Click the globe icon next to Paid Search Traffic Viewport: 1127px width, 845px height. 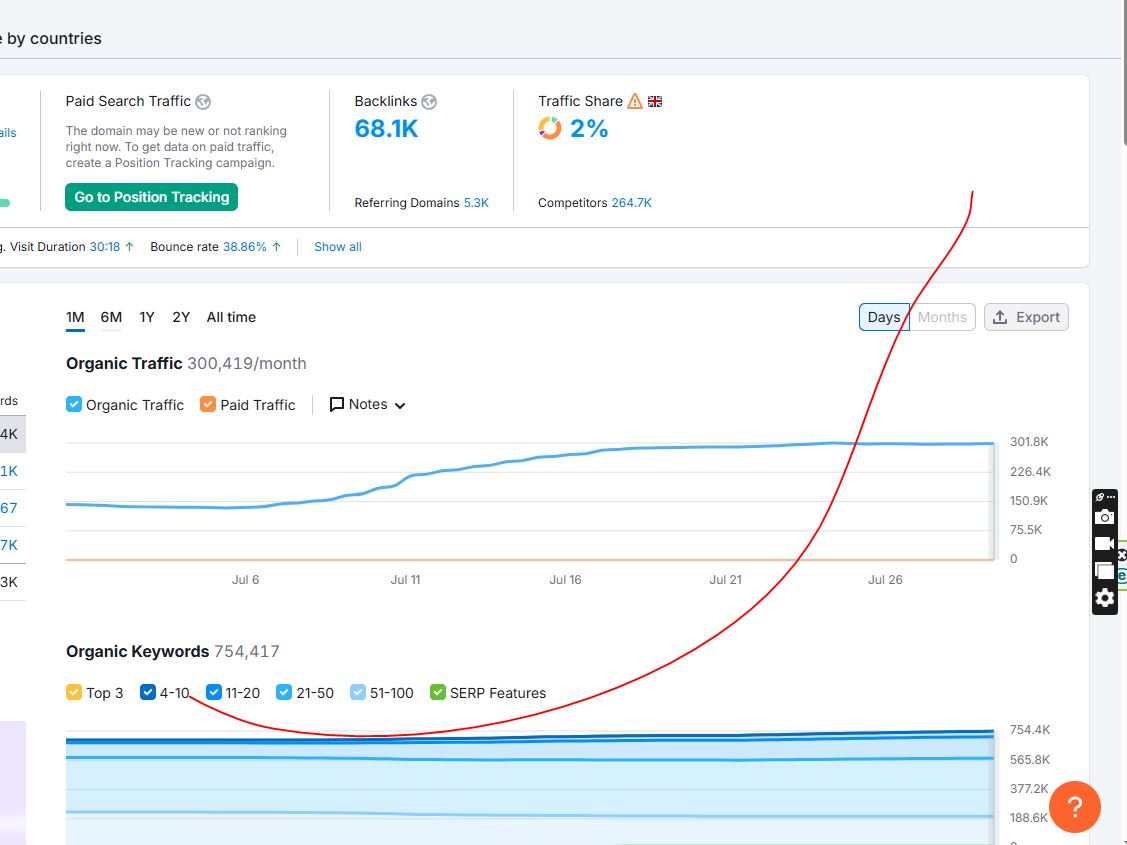click(203, 102)
